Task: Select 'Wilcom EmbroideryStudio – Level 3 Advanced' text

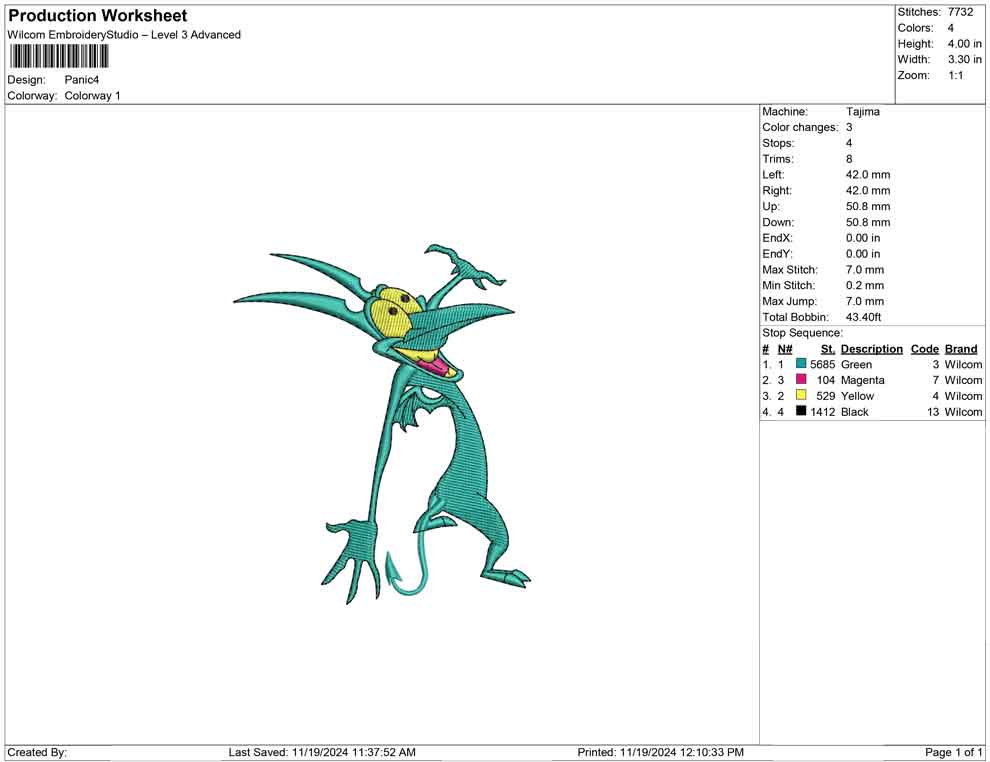Action: pyautogui.click(x=124, y=35)
